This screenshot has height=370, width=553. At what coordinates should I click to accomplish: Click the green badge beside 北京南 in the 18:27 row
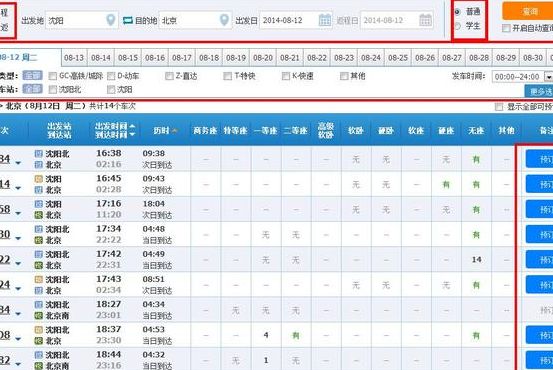click(x=38, y=316)
